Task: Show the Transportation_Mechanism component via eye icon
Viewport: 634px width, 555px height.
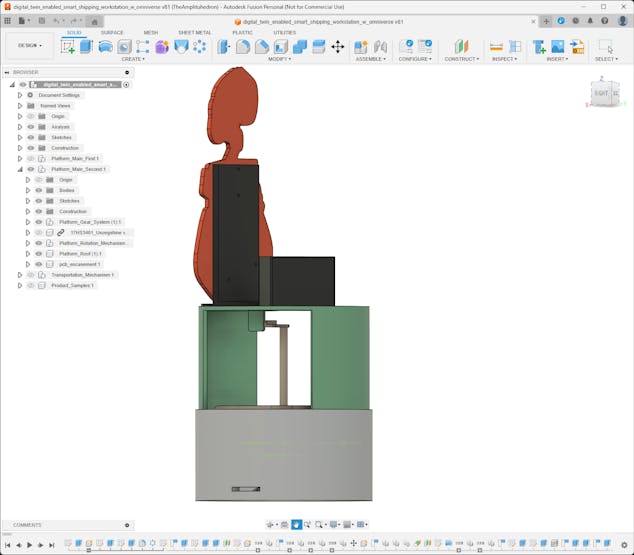Action: [31, 274]
